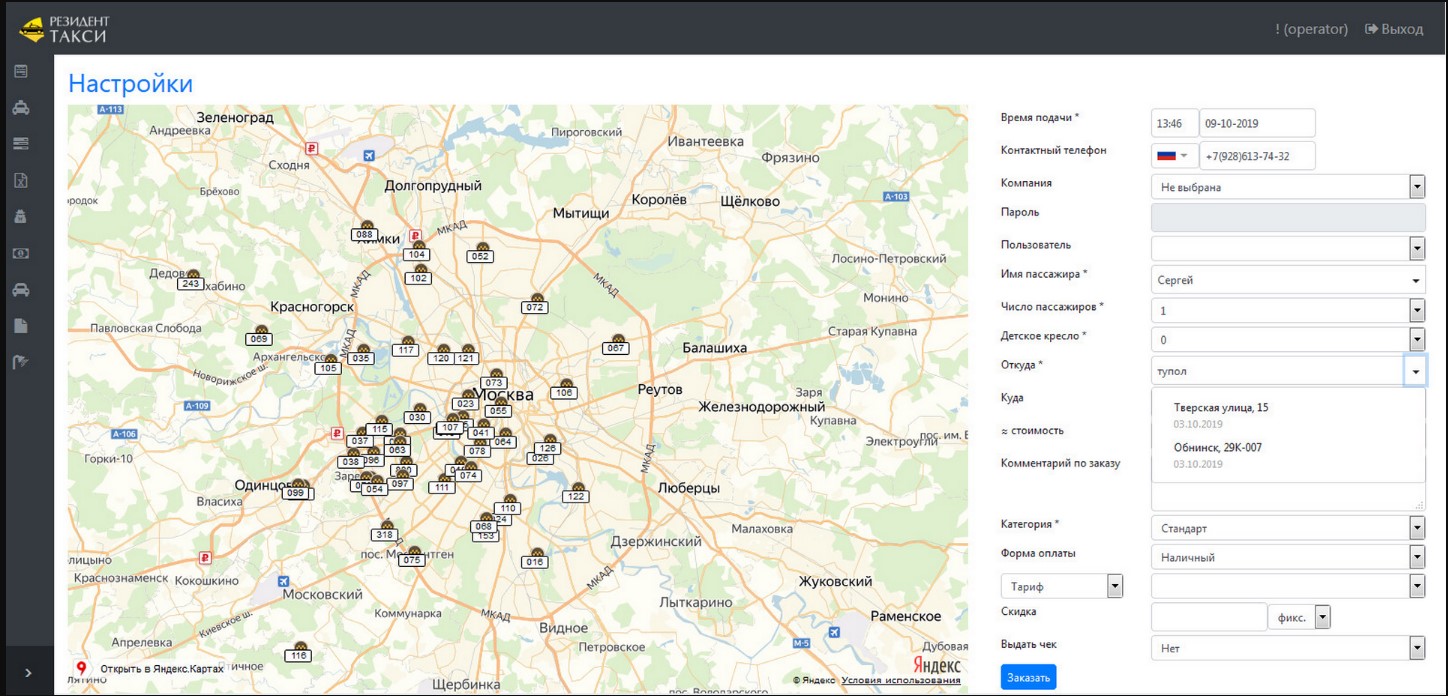This screenshot has height=696, width=1448.
Task: Open Открыть в Яндекс.Картах link
Action: [160, 668]
